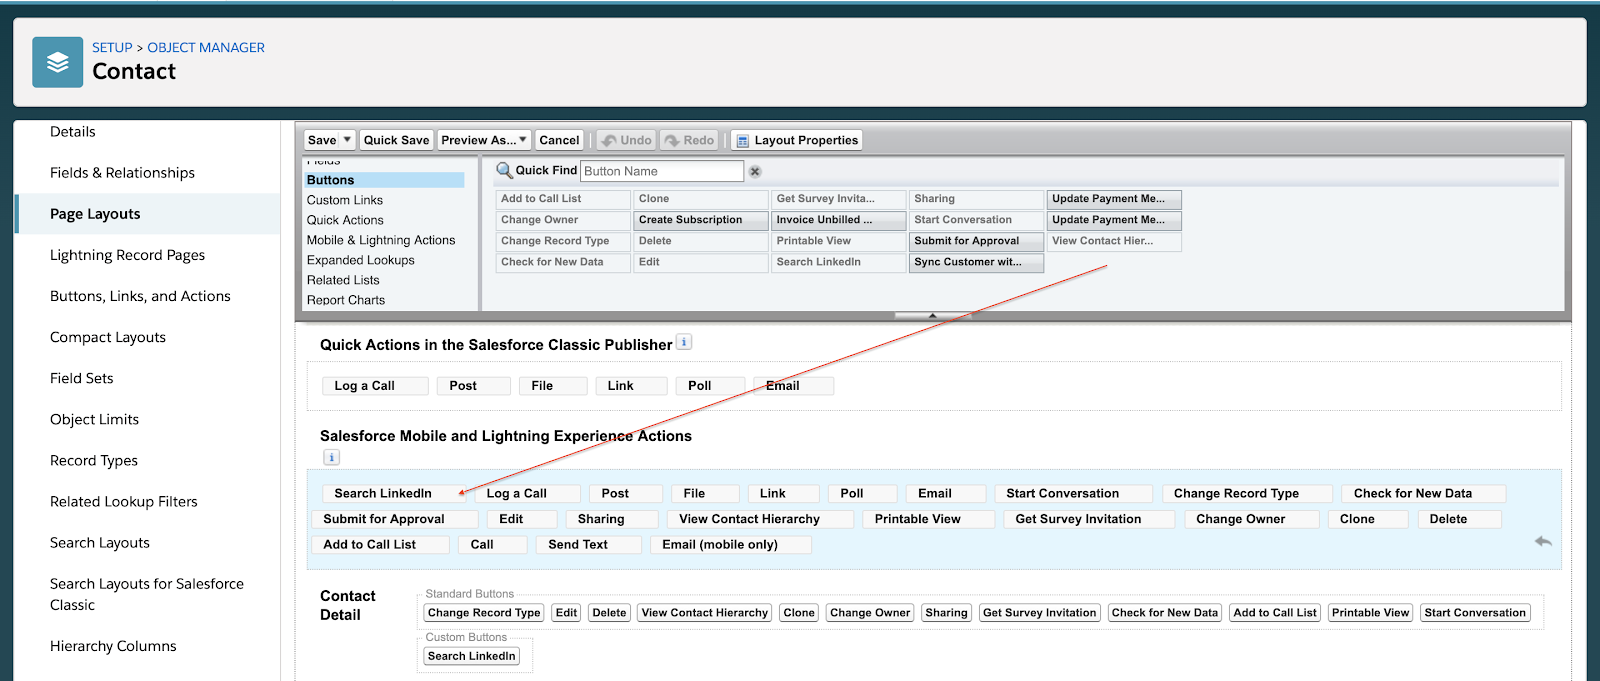Open the SETUP breadcrumb link
This screenshot has height=681, width=1600.
pos(112,47)
